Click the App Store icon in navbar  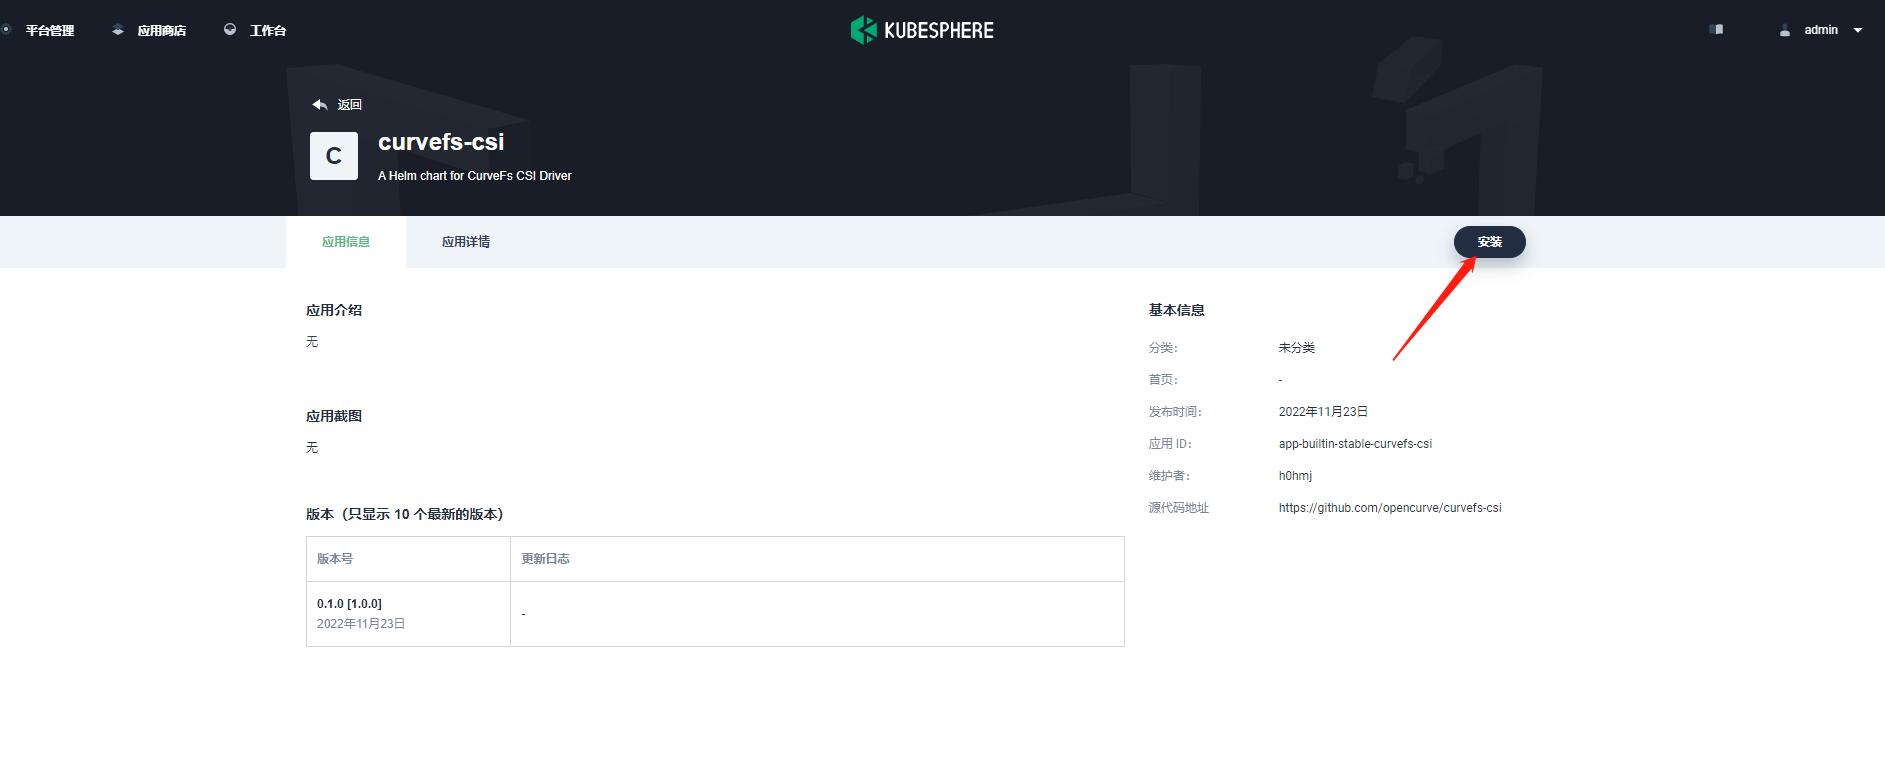(118, 30)
